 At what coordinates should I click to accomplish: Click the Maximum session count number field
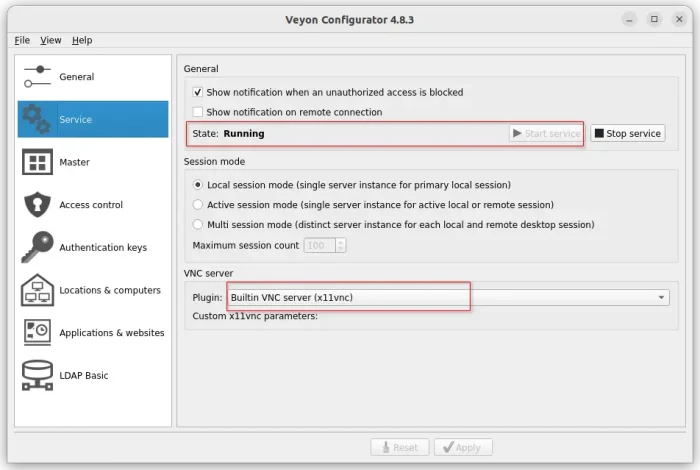pyautogui.click(x=319, y=245)
